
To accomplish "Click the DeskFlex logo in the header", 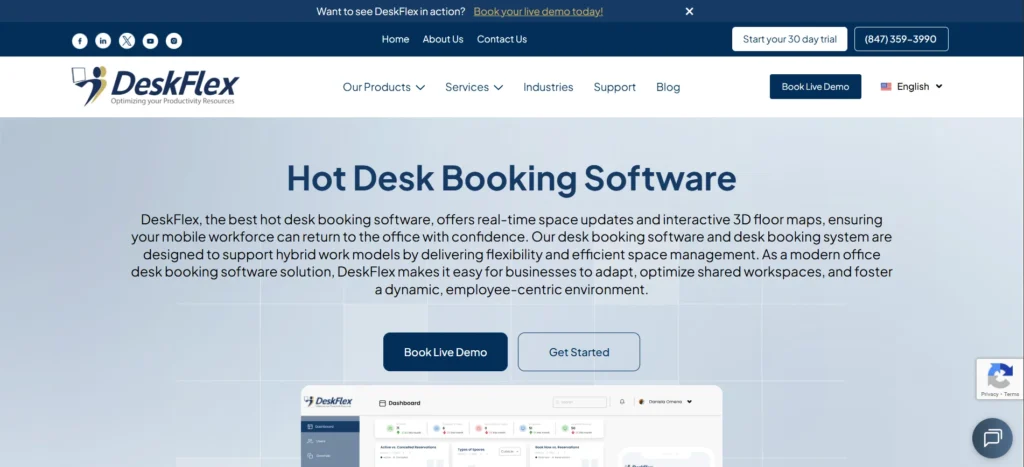I will [155, 86].
